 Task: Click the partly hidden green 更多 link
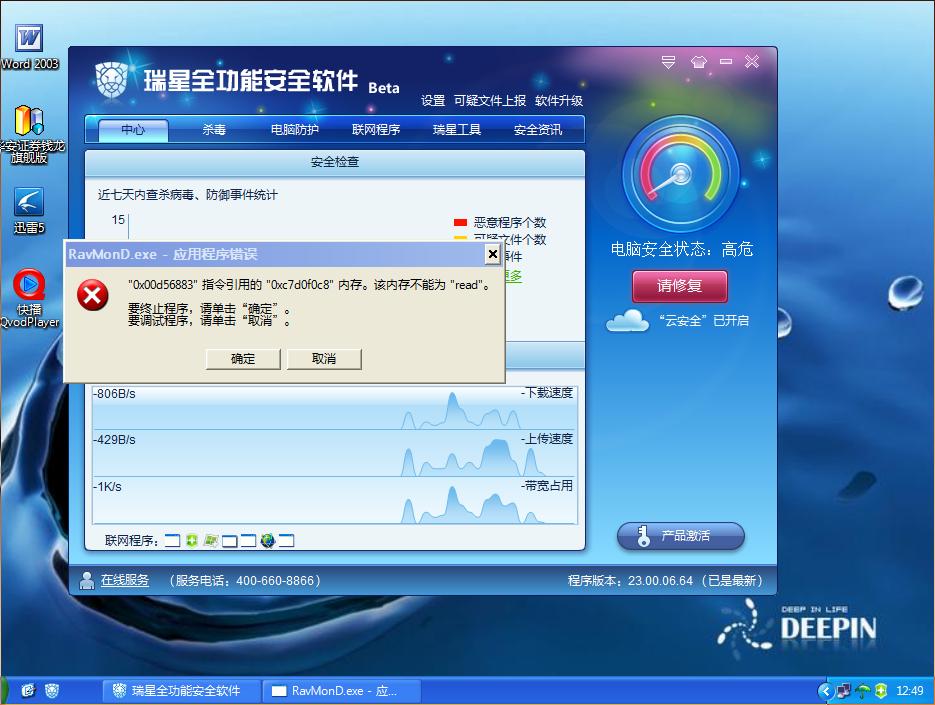[513, 276]
